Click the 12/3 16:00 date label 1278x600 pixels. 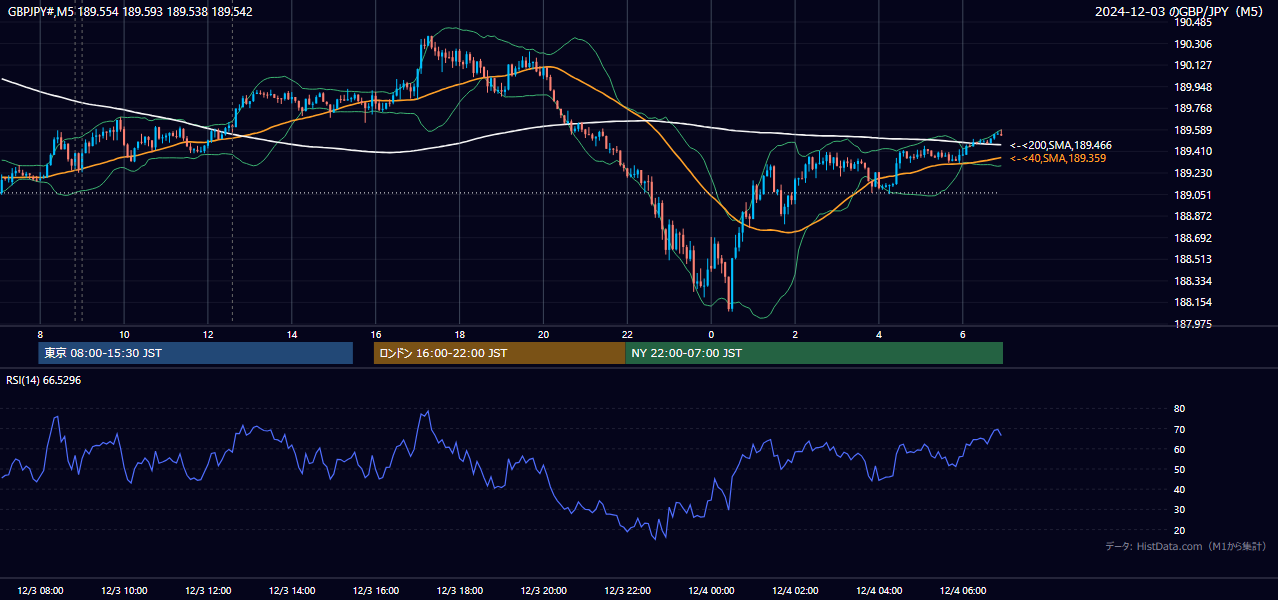(377, 591)
